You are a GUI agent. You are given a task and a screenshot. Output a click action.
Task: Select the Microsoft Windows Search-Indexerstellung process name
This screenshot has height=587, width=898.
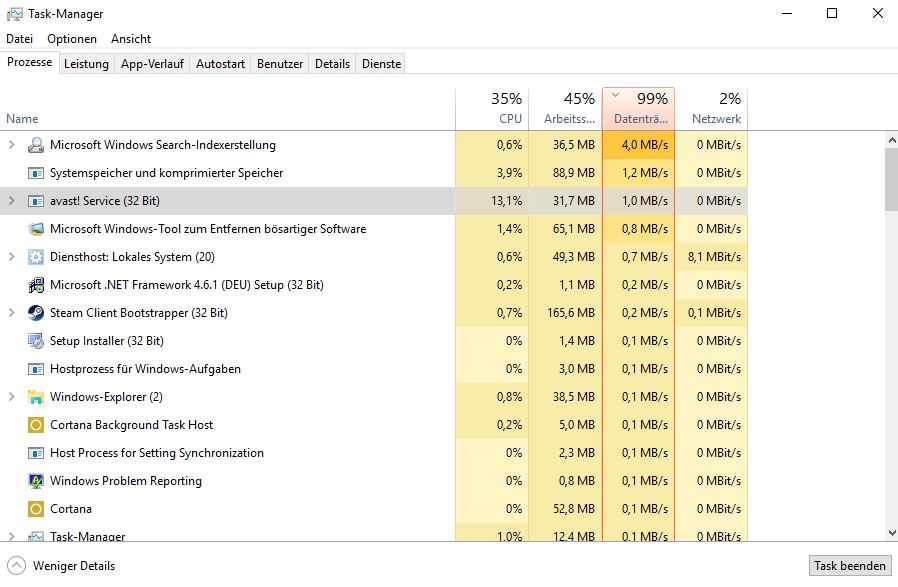(163, 145)
